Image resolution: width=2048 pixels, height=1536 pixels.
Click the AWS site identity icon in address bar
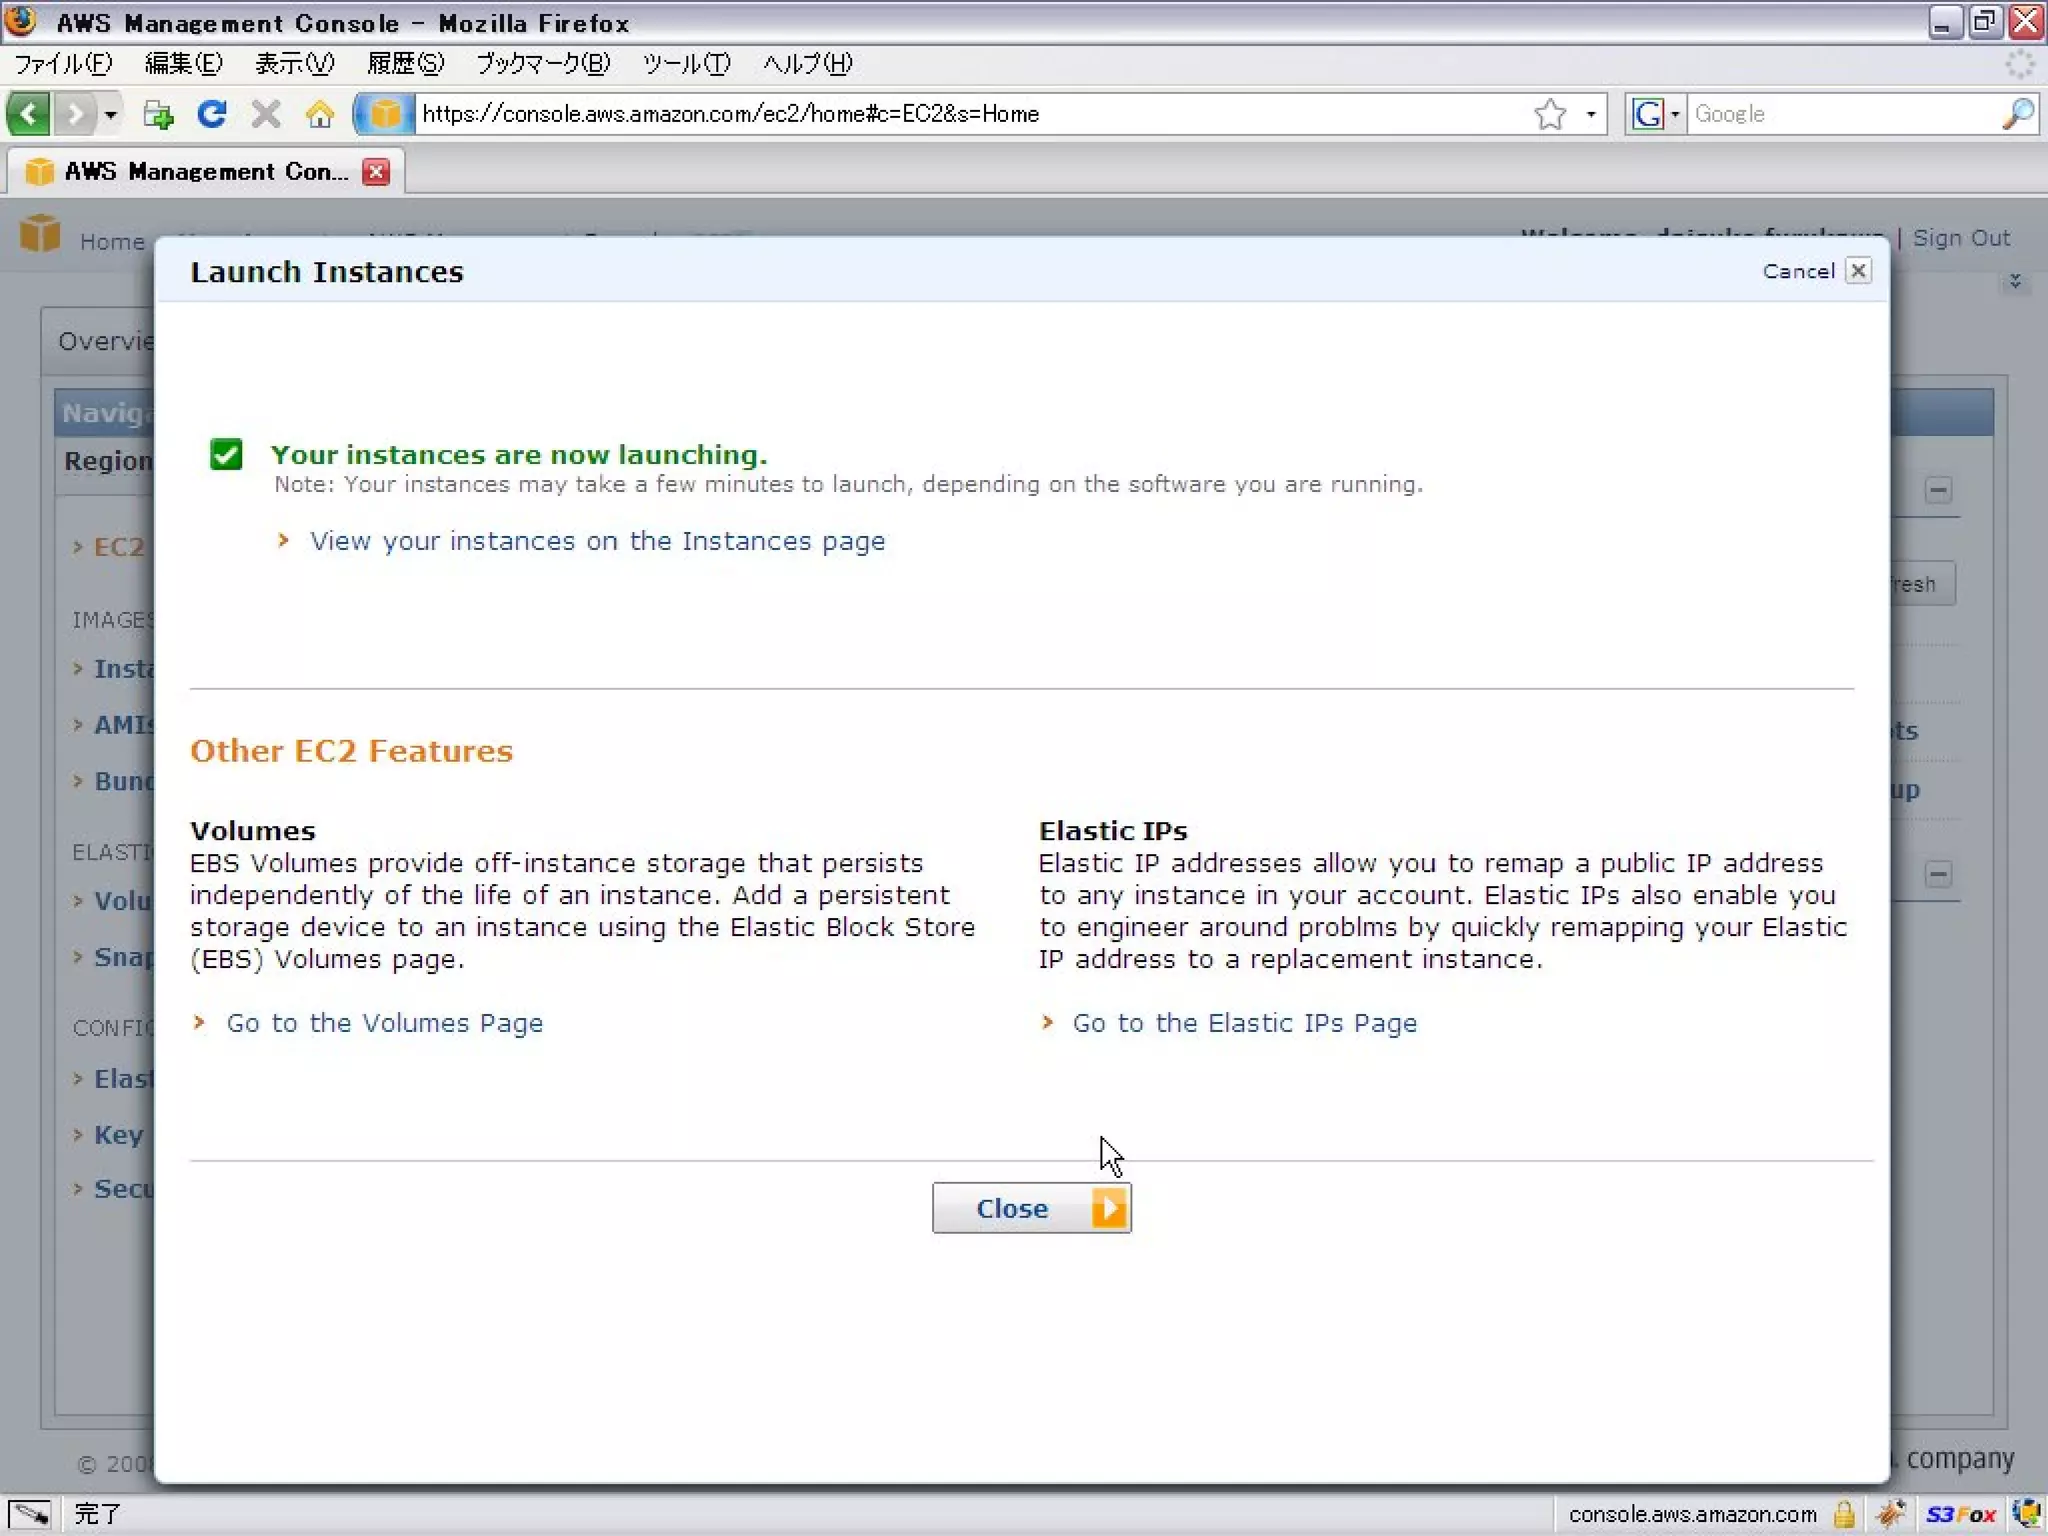(x=385, y=114)
